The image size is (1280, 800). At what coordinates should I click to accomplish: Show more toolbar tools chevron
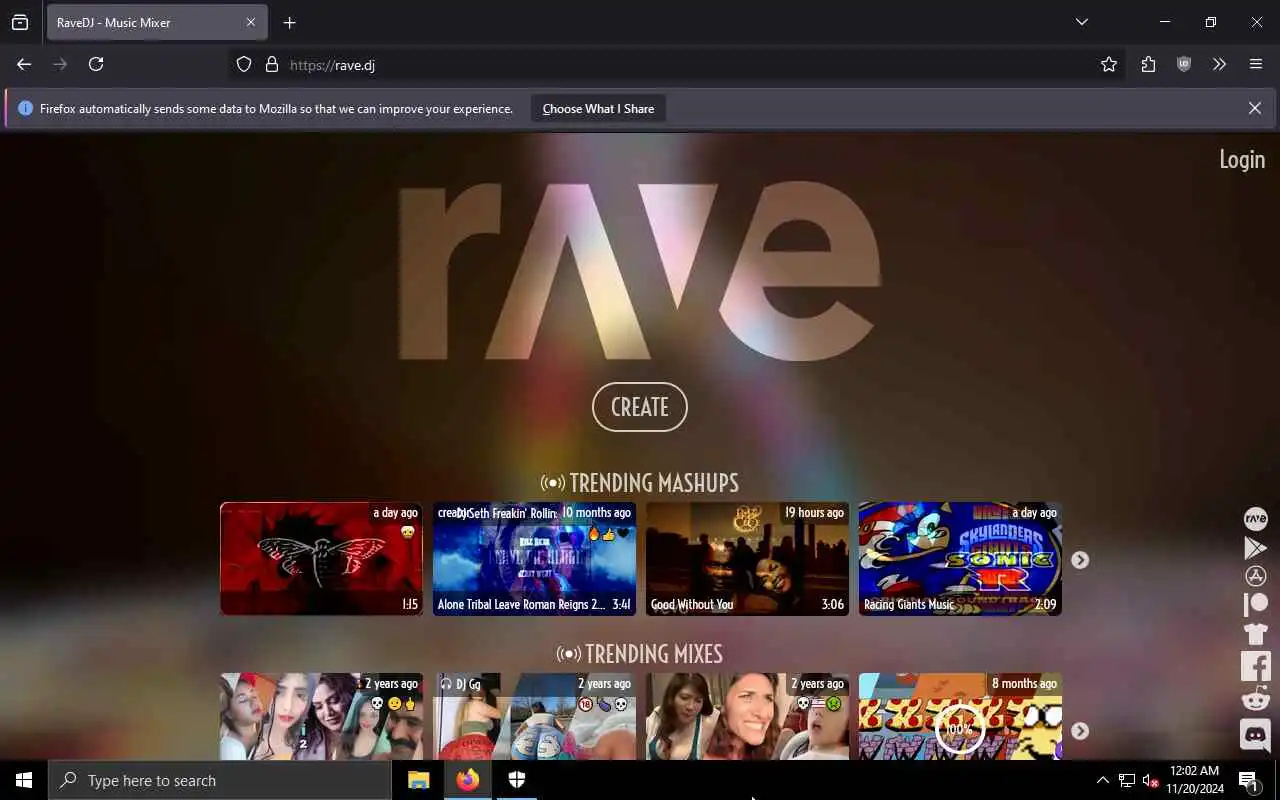coord(1220,64)
